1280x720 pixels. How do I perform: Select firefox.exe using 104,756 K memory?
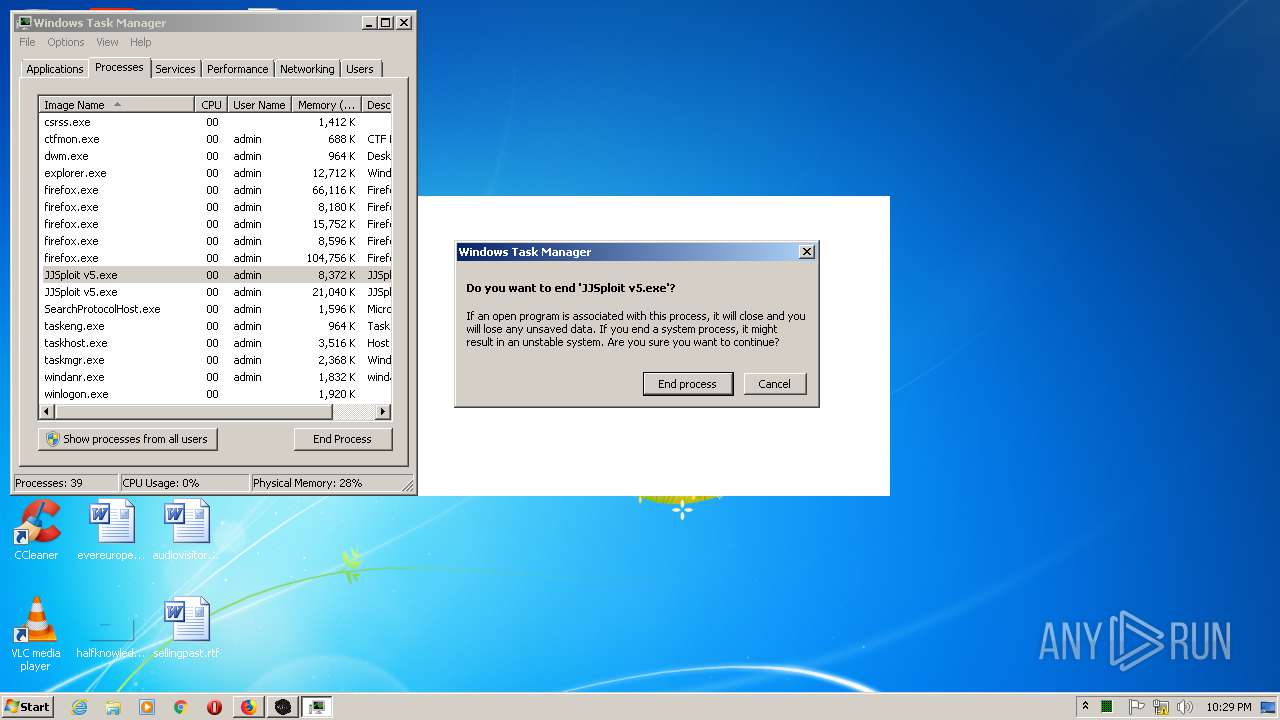tap(215, 258)
